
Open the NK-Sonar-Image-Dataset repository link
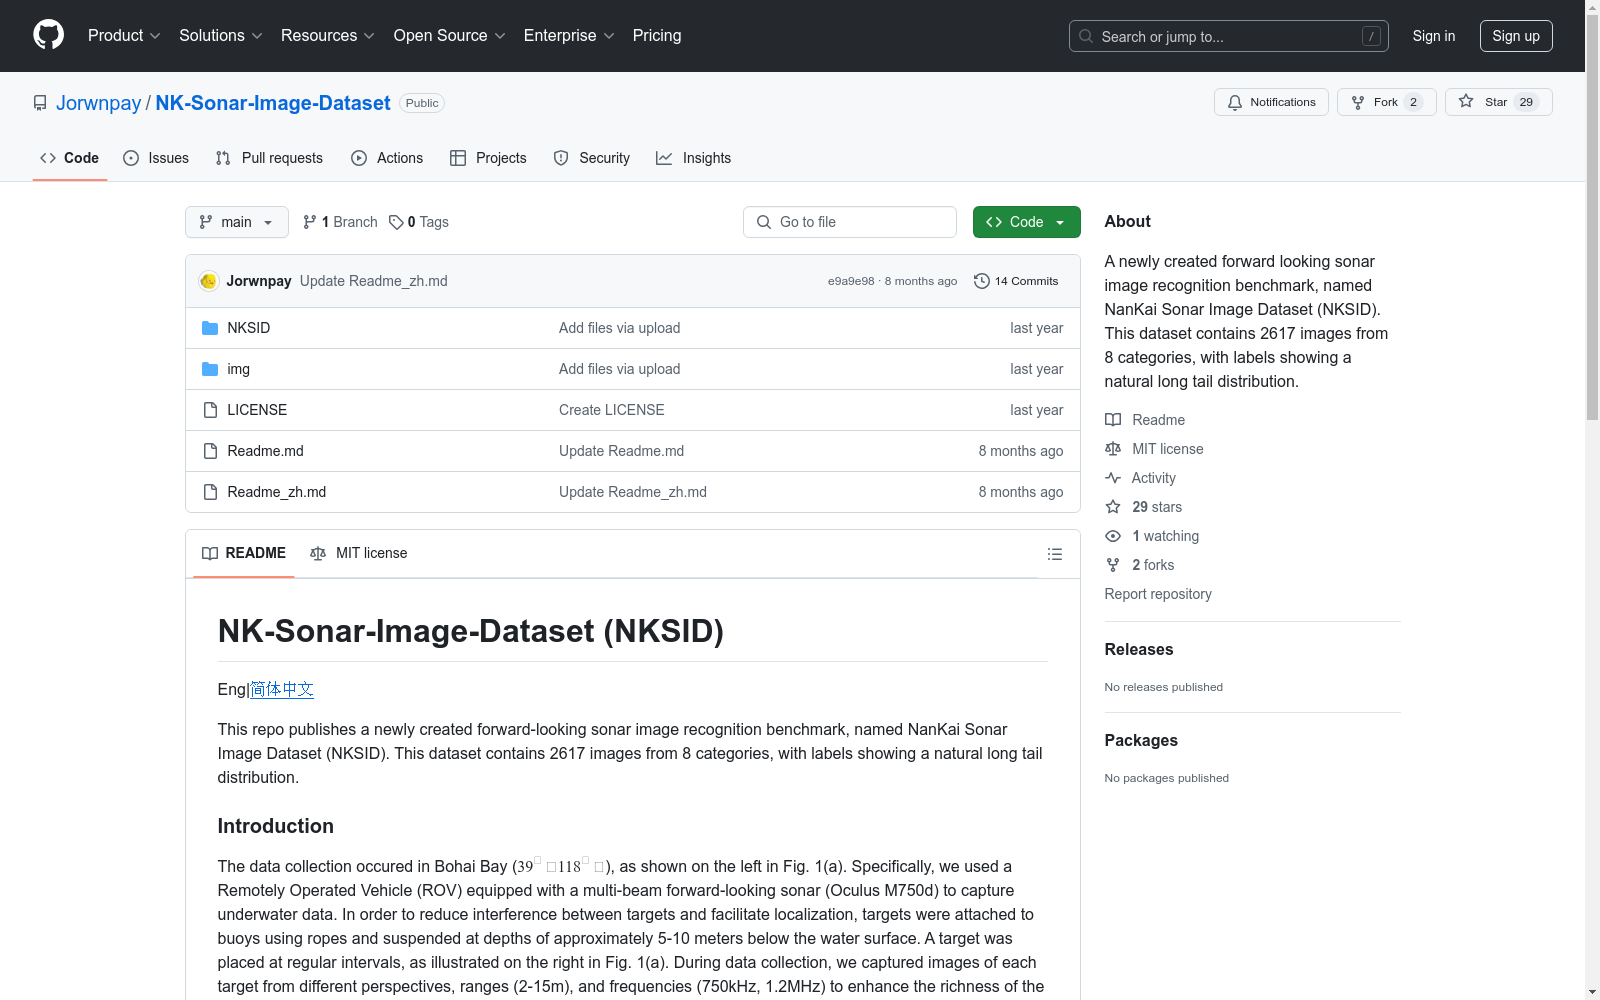point(273,103)
